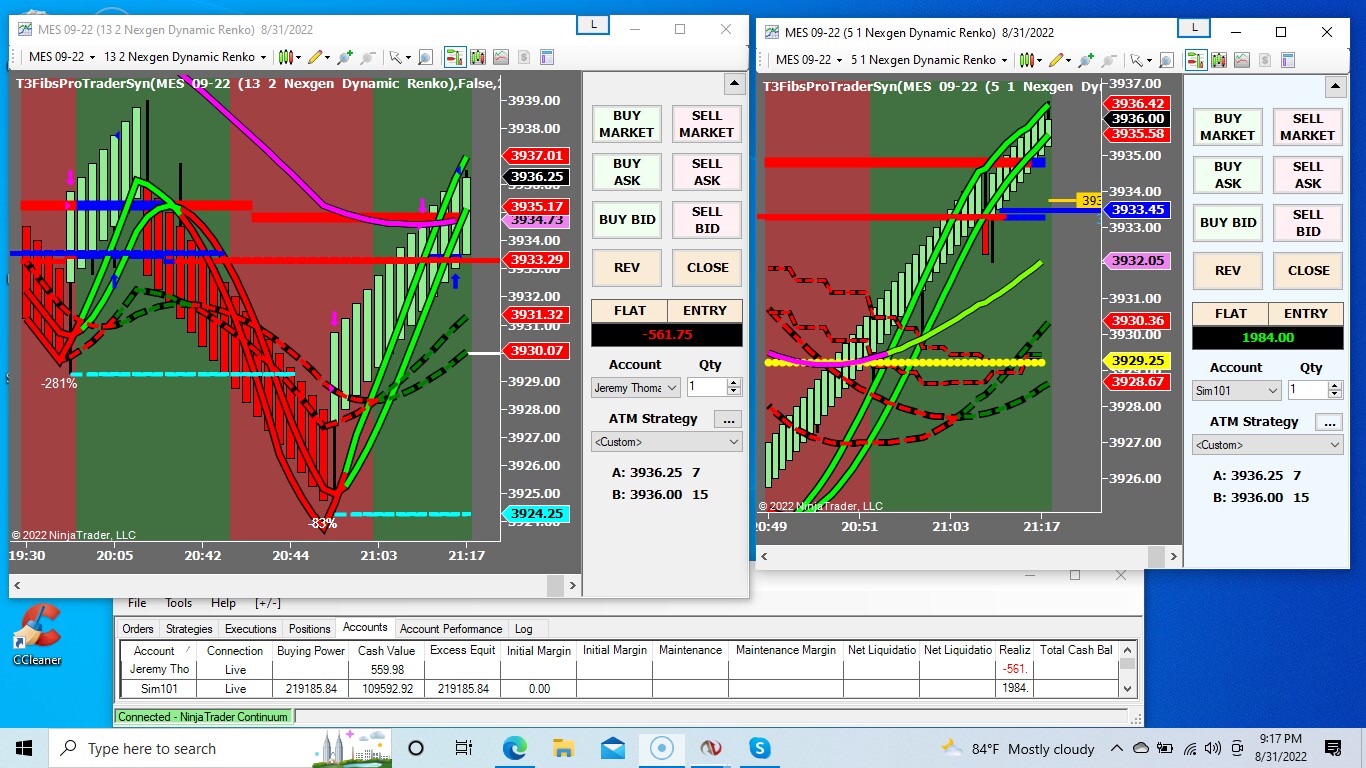Open Task View from the taskbar
This screenshot has height=768, width=1366.
[x=464, y=748]
